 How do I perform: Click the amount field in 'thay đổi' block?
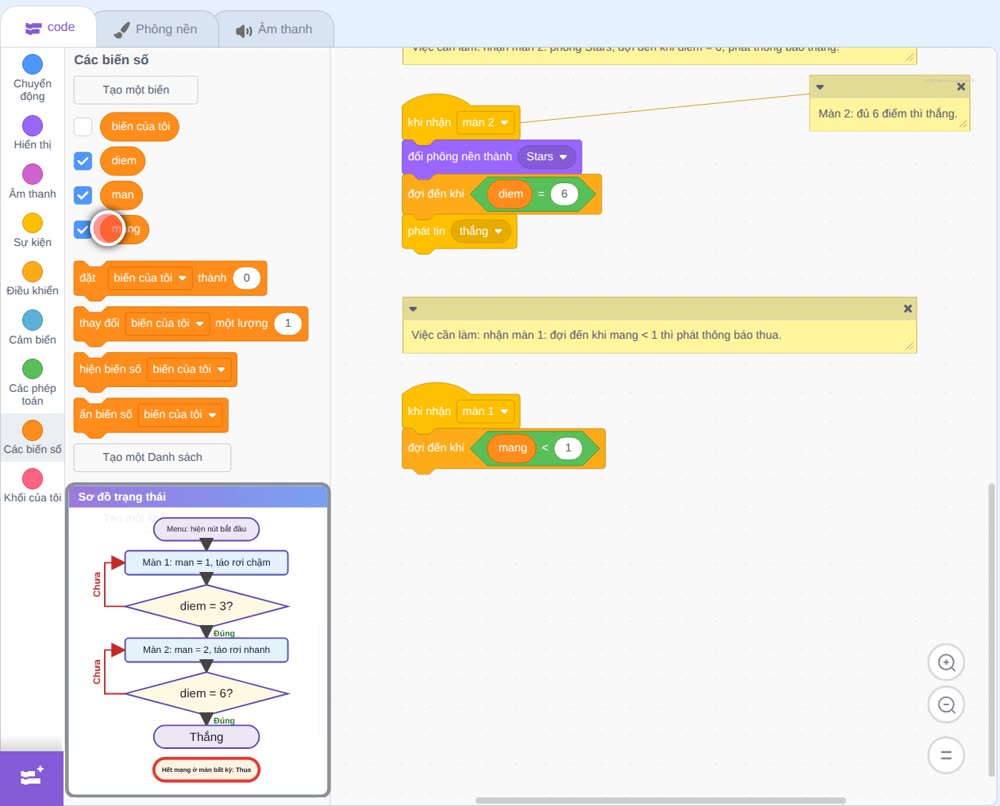288,323
